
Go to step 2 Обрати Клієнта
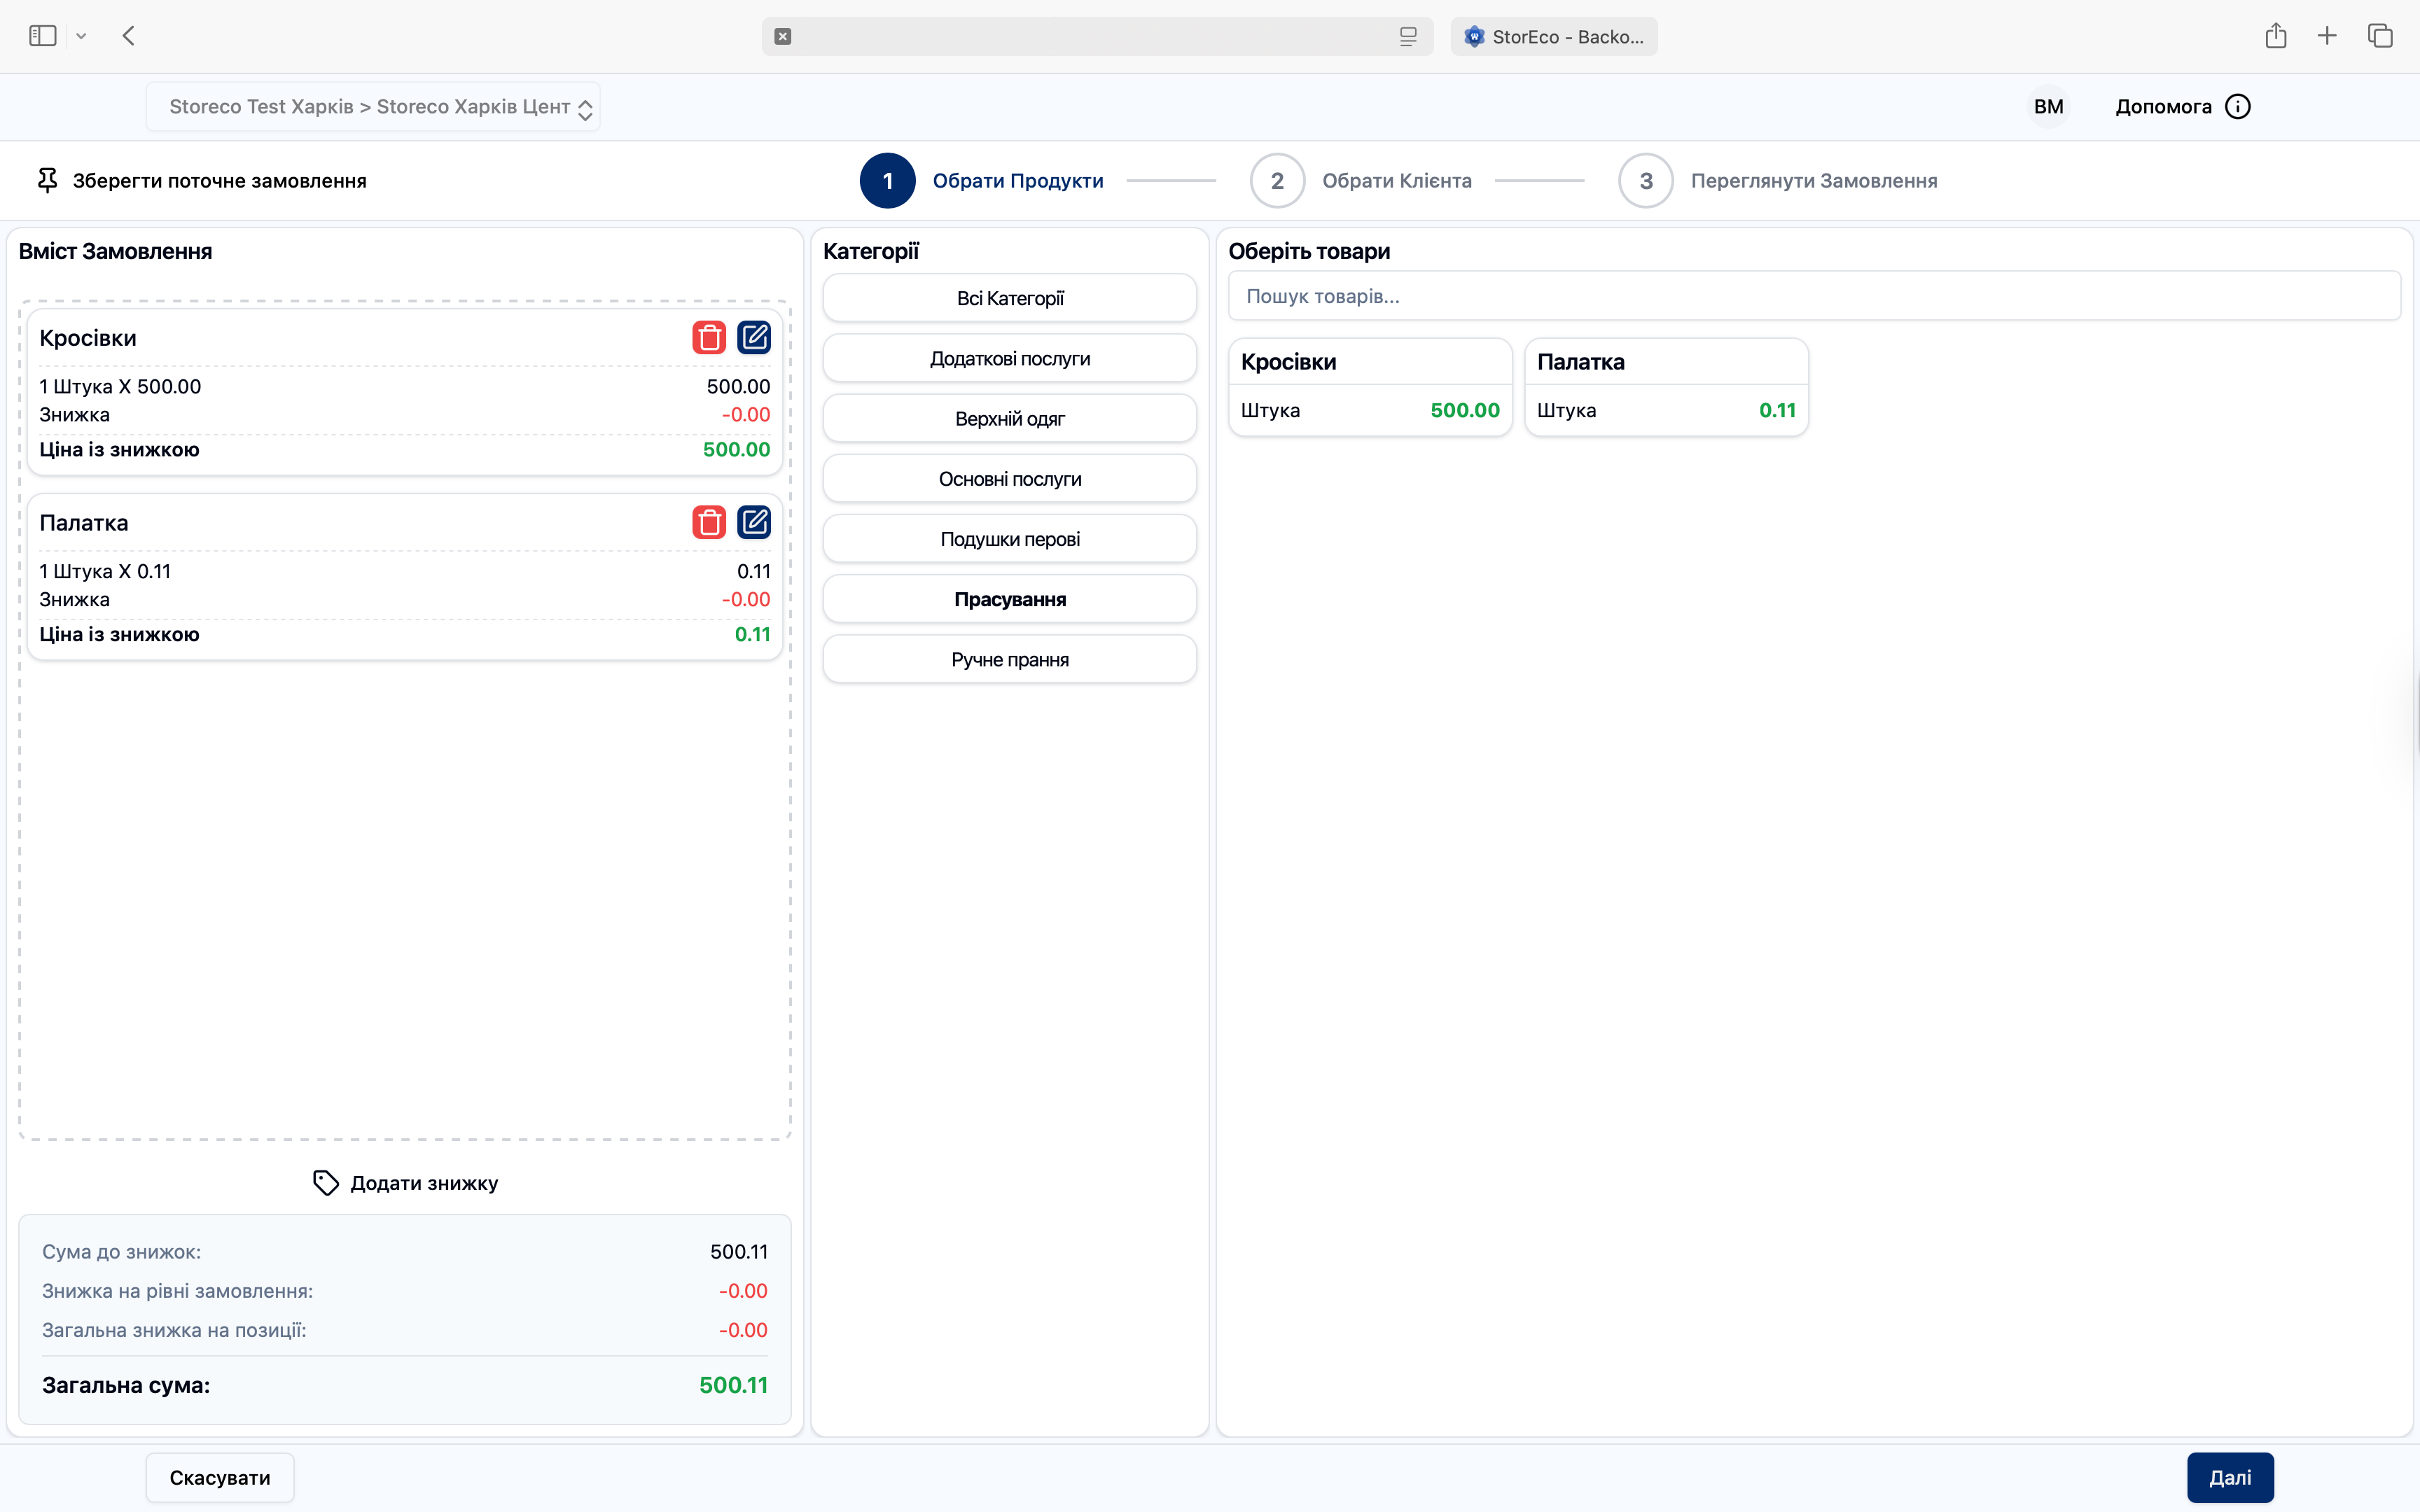[1277, 181]
